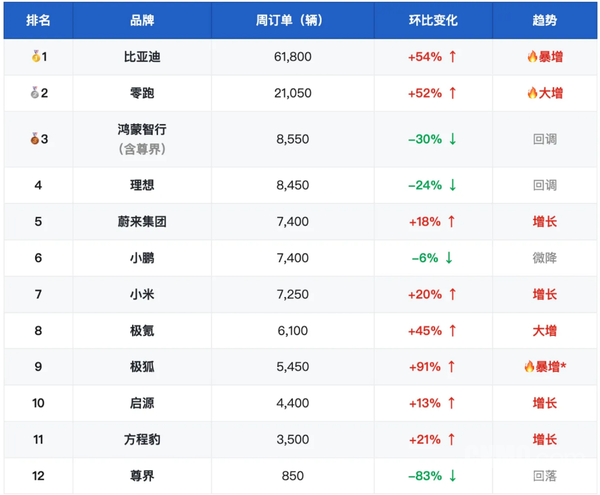
Task: Click the +52% change value
Action: (x=425, y=93)
